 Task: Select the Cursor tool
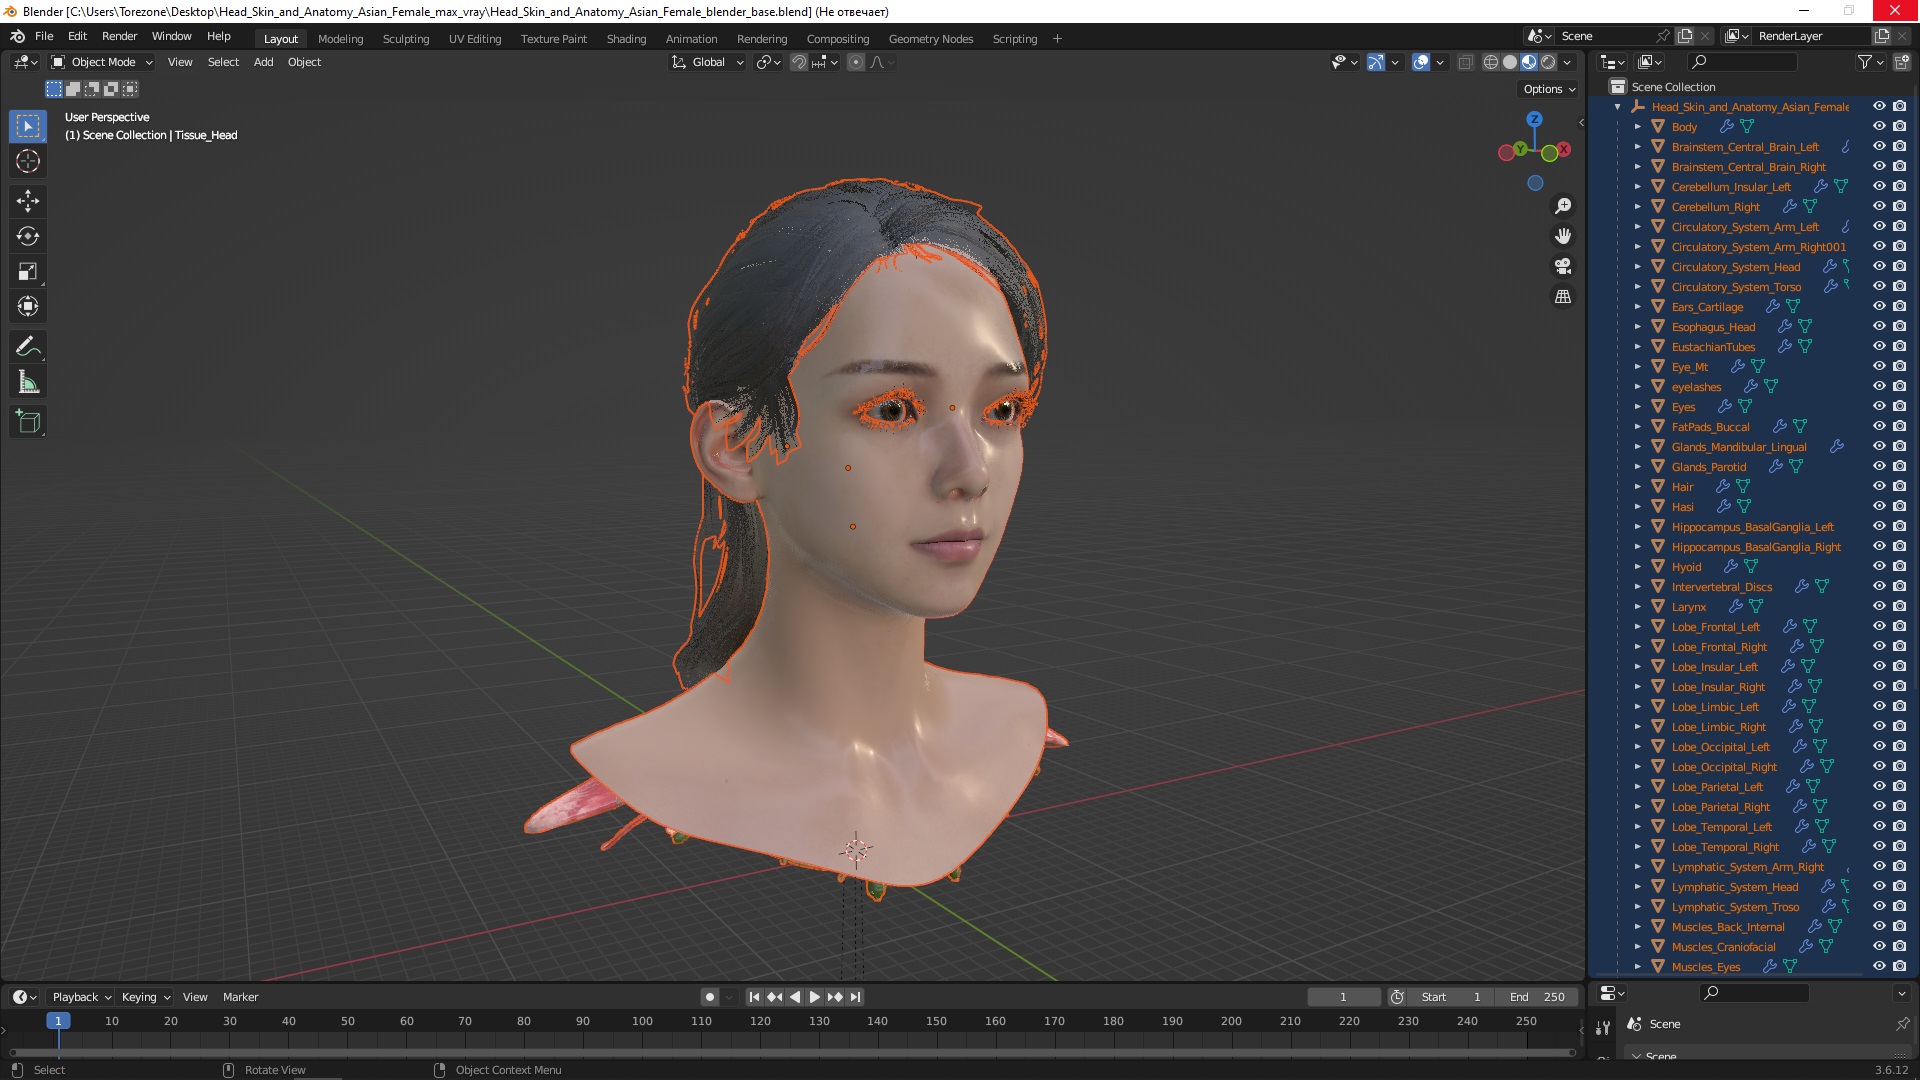[x=28, y=161]
